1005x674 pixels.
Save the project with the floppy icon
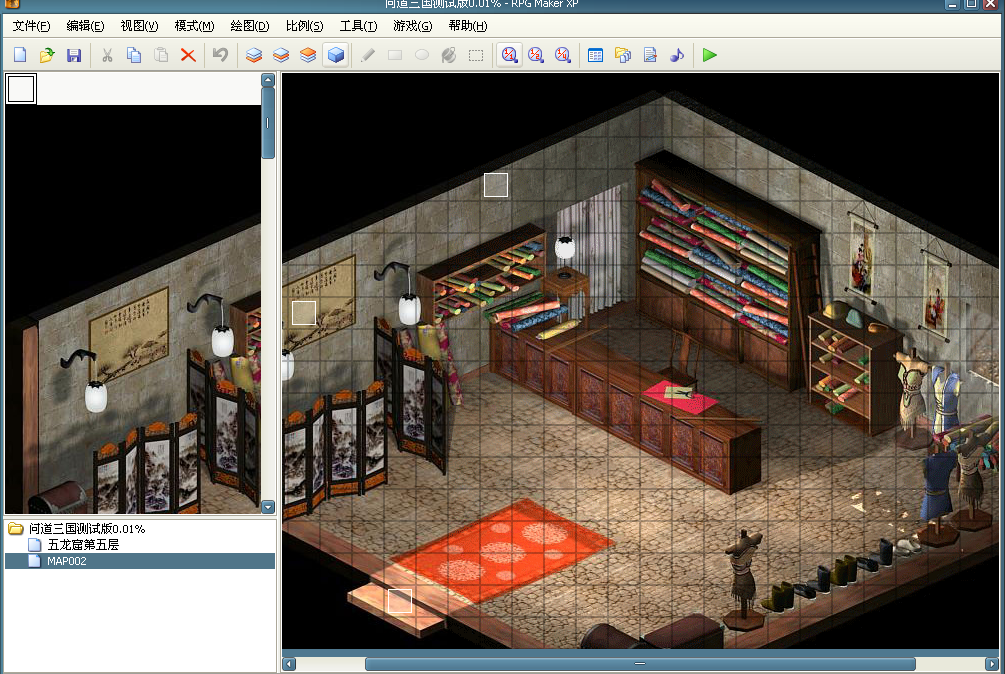pyautogui.click(x=74, y=55)
